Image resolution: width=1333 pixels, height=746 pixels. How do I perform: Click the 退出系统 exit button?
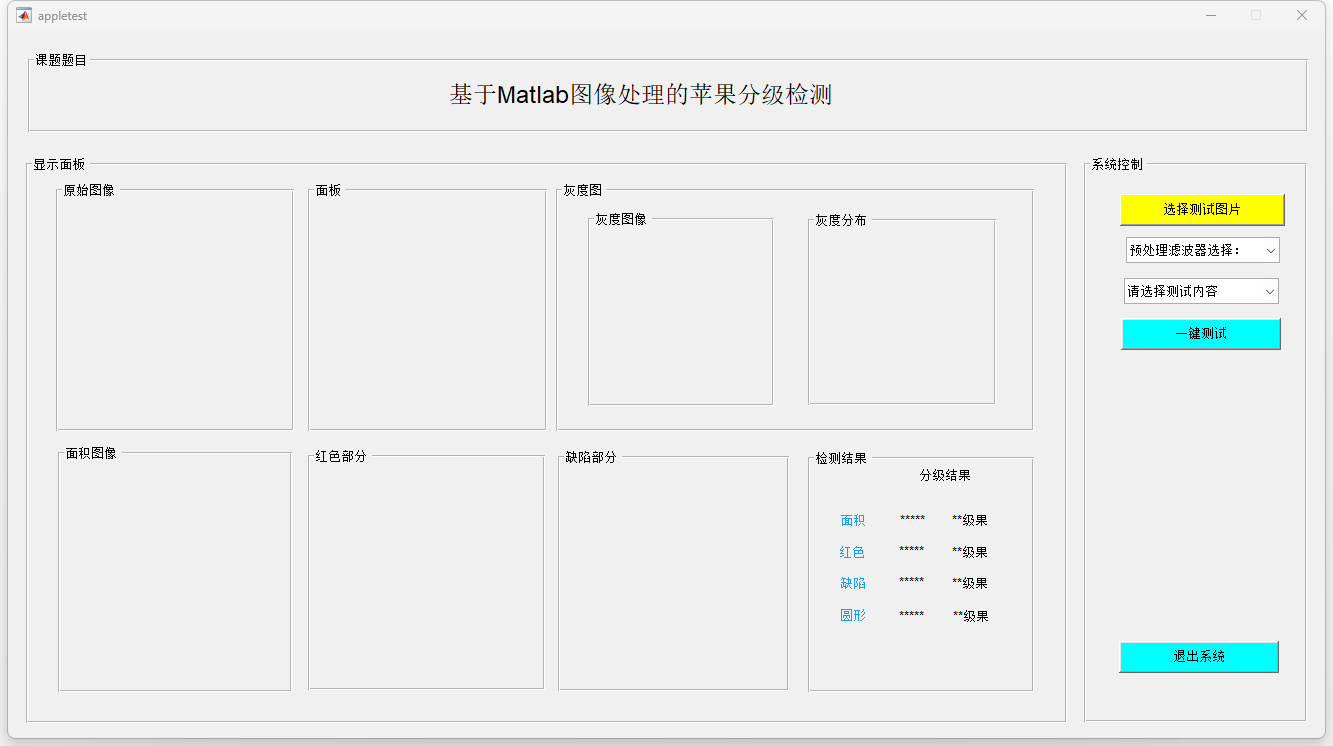pyautogui.click(x=1199, y=657)
